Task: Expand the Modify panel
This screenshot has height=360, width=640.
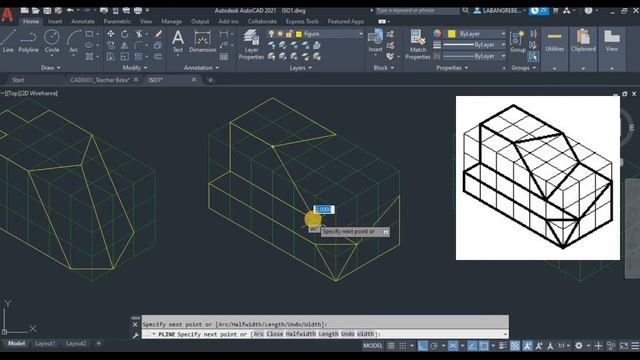Action: click(x=135, y=68)
